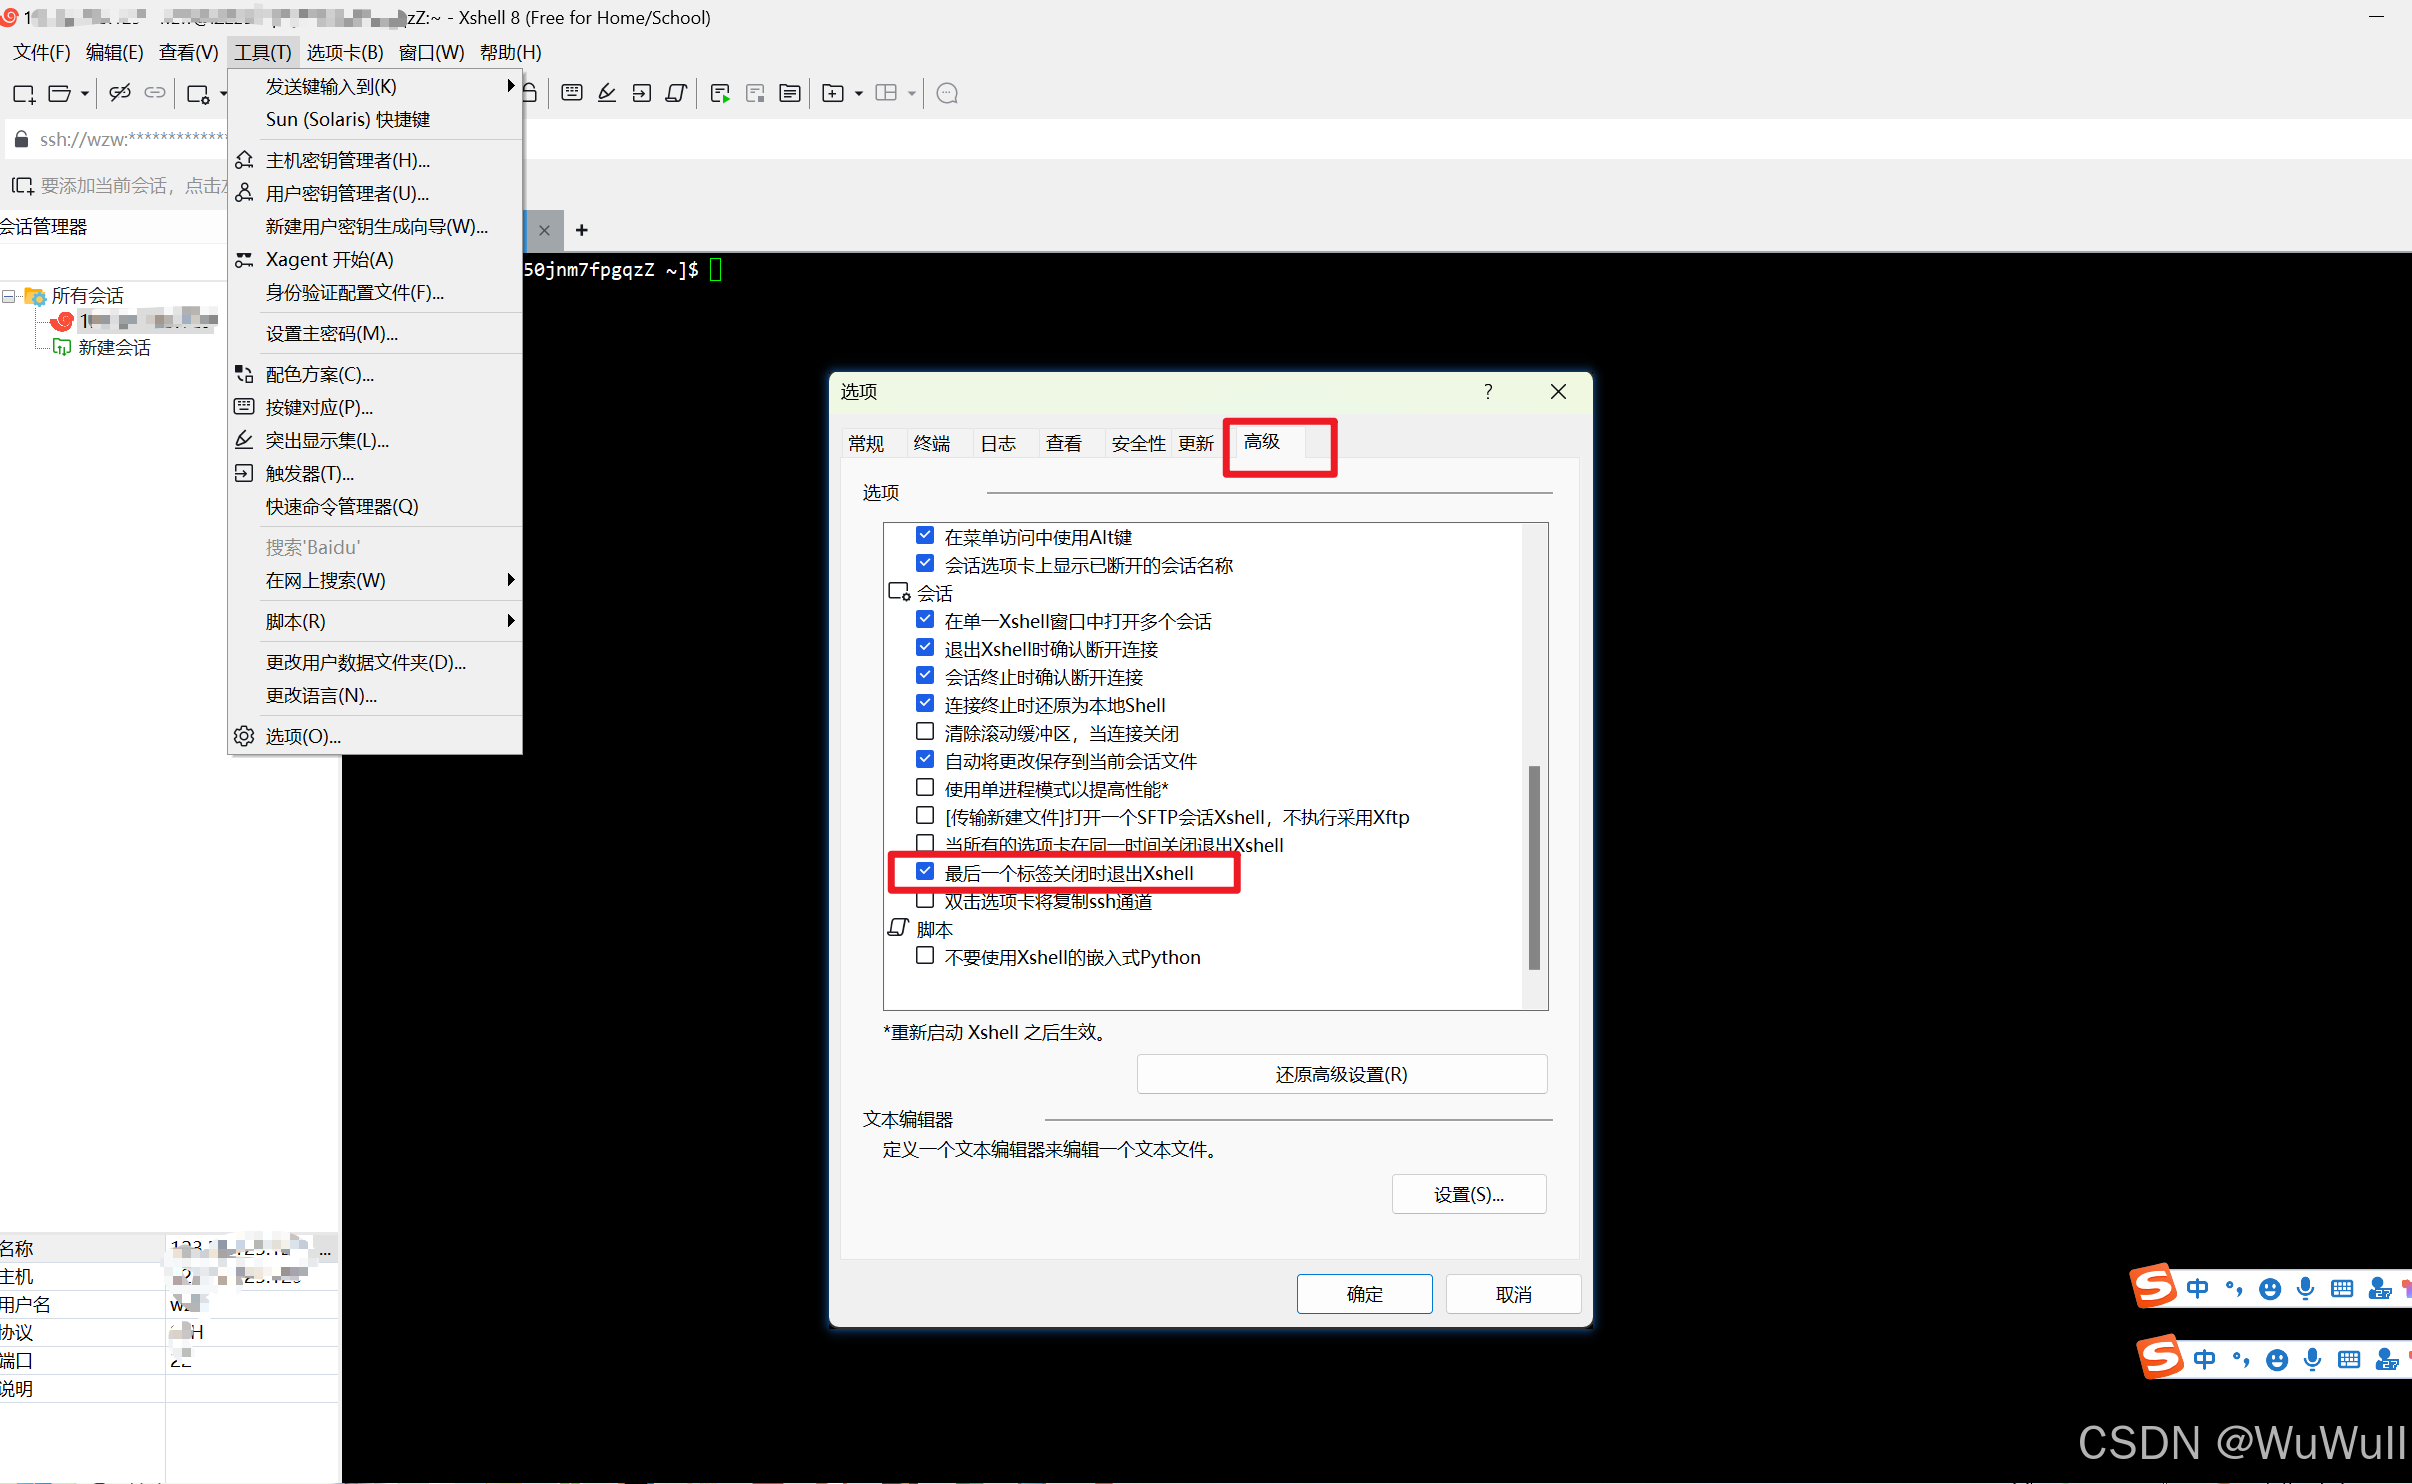2412x1484 pixels.
Task: Open dropdown arrow next to open-session icon
Action: coord(85,94)
